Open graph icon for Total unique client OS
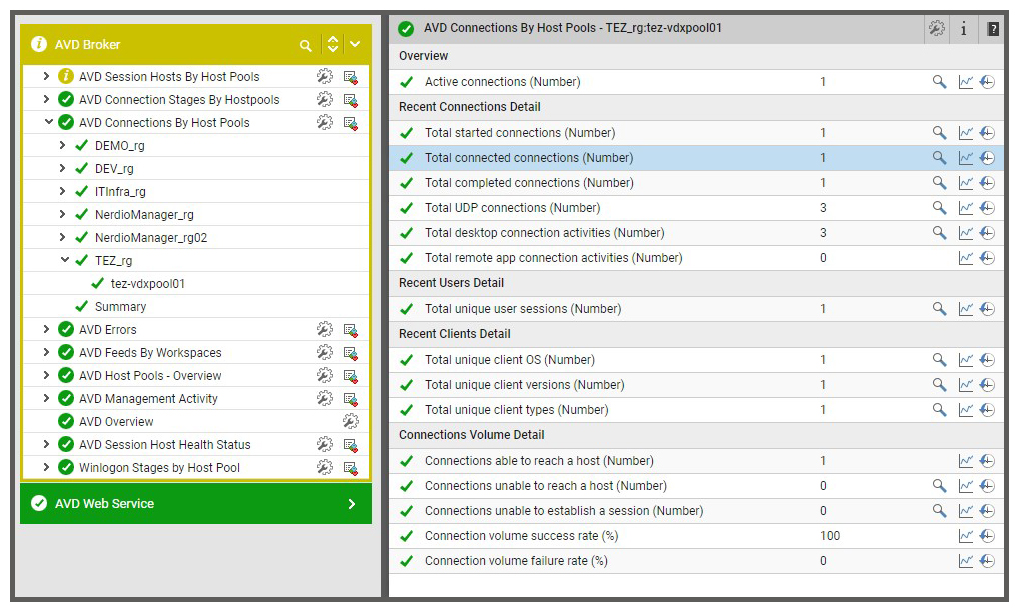 click(x=966, y=360)
